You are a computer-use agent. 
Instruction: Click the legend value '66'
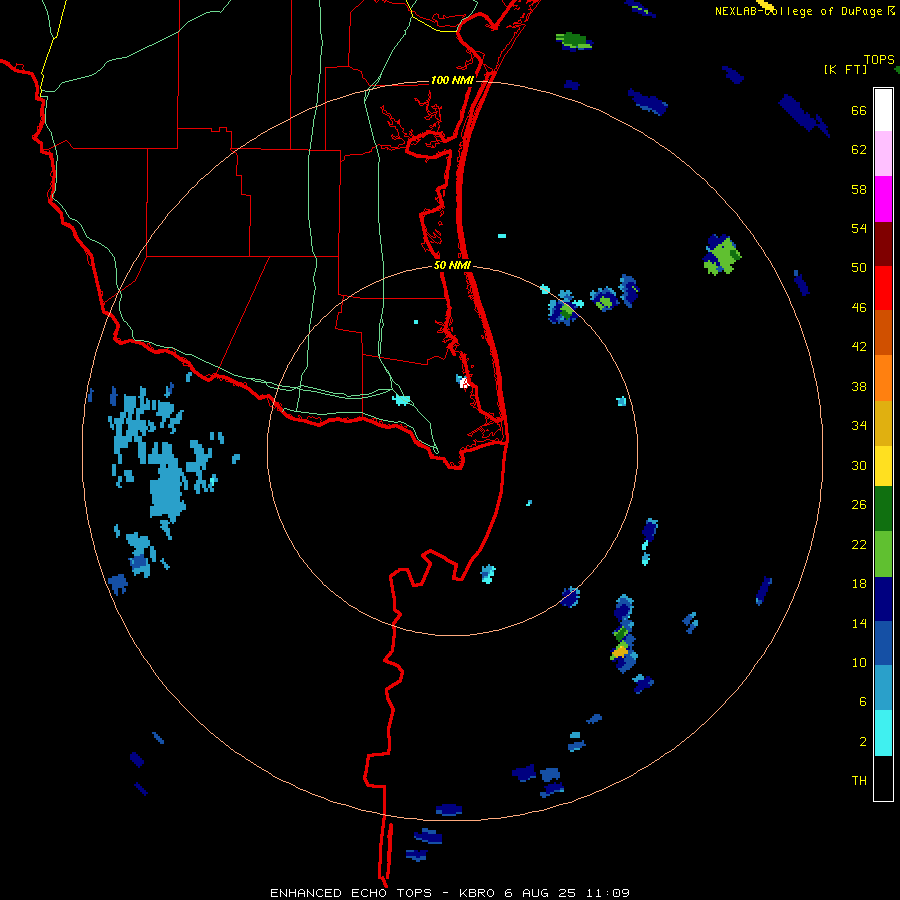coord(859,110)
